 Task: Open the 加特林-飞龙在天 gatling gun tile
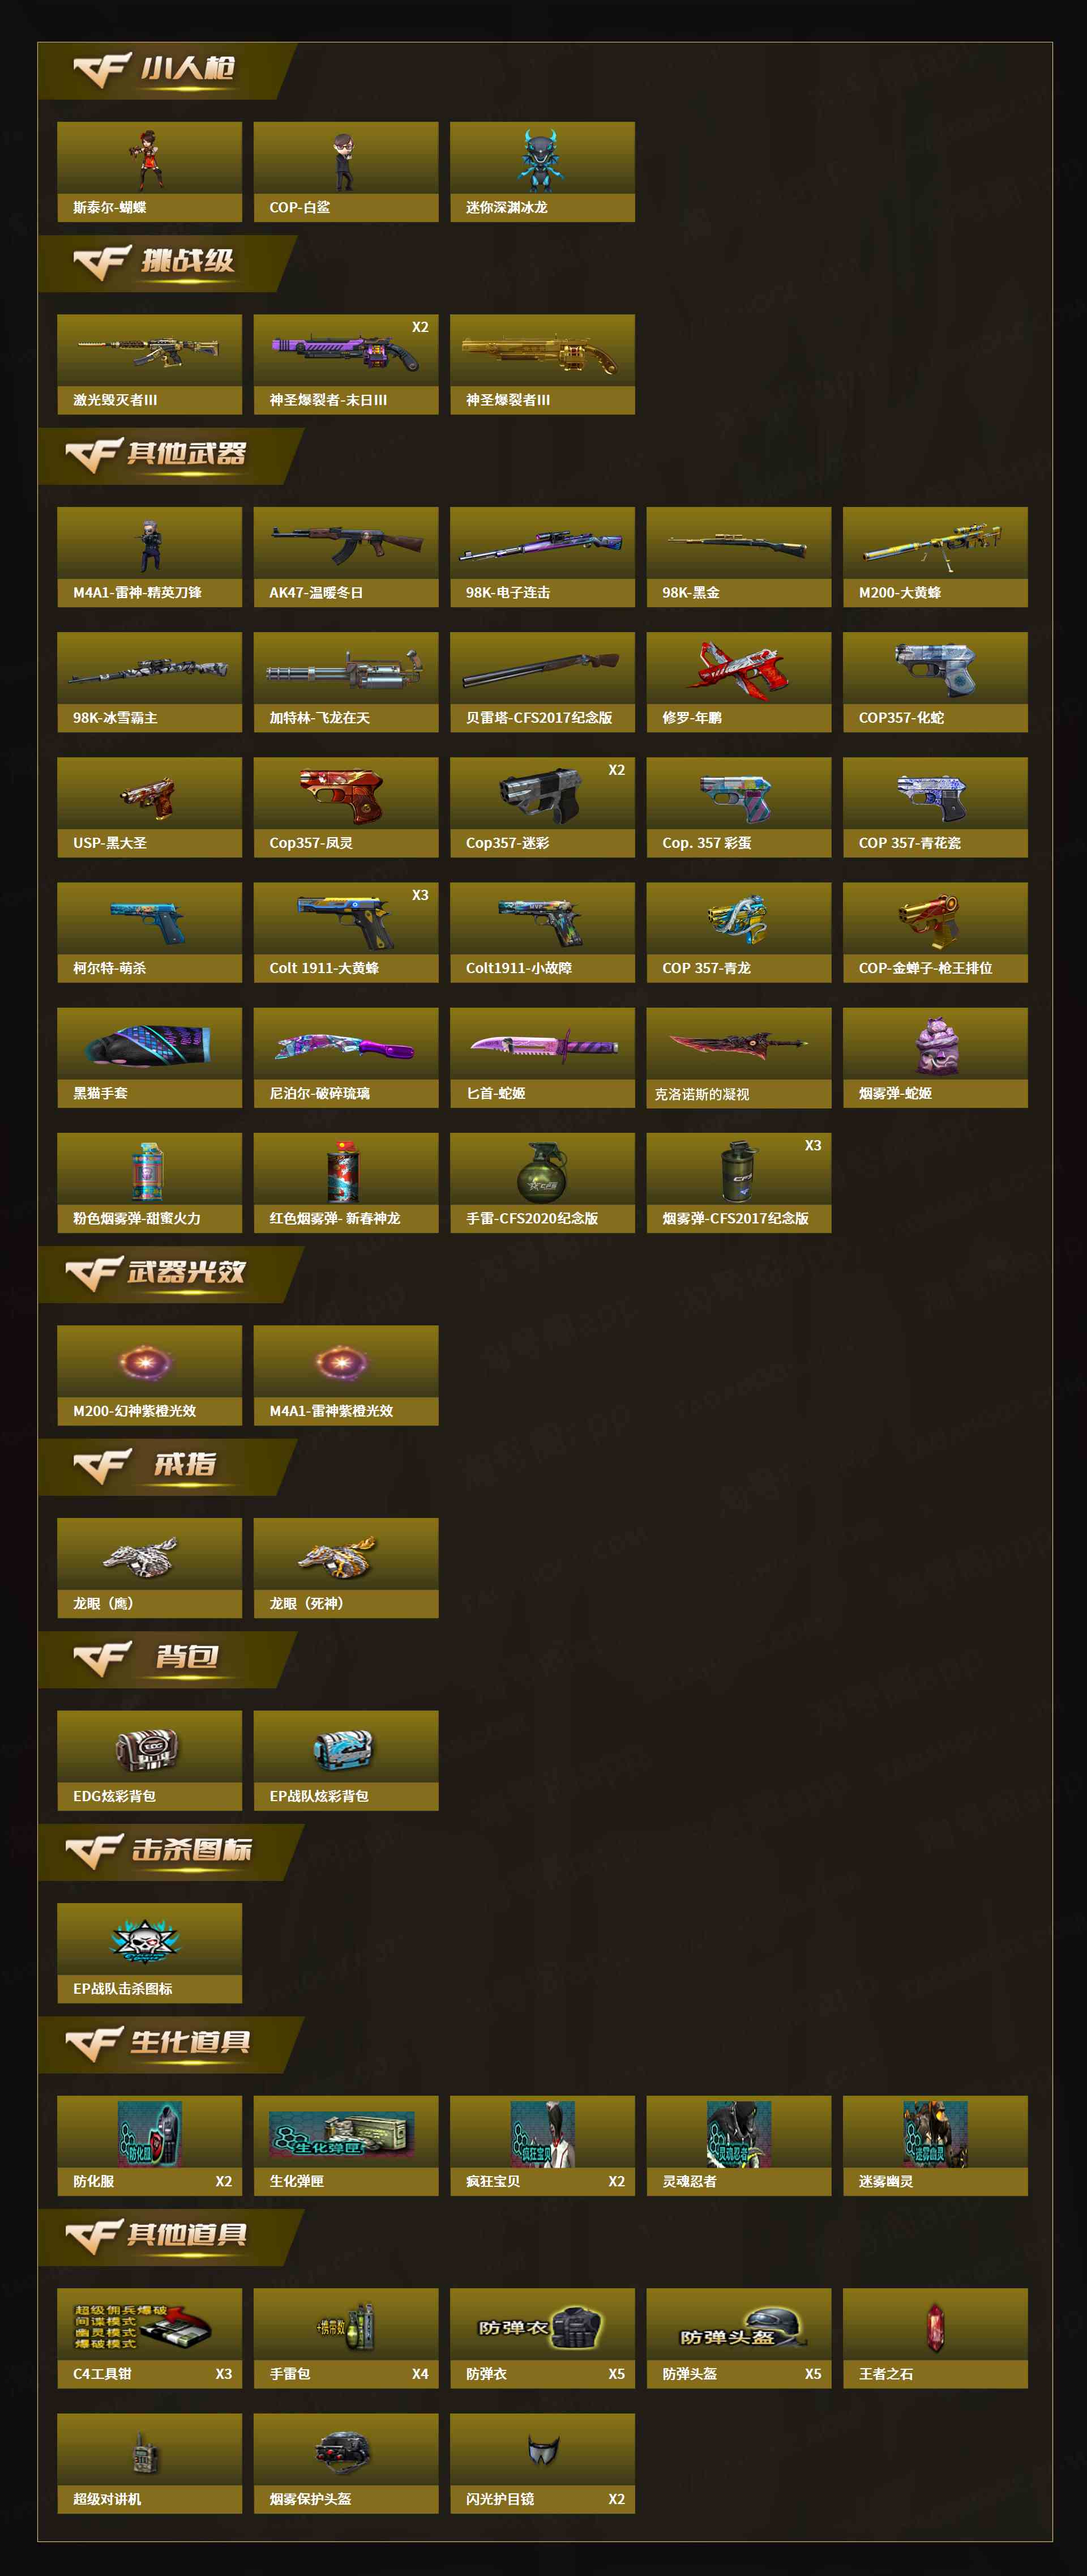[x=346, y=682]
